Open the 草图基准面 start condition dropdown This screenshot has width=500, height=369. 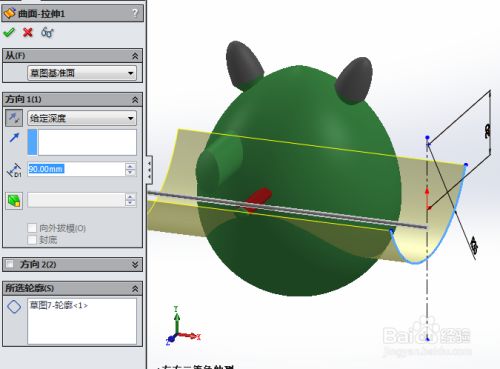(x=82, y=73)
